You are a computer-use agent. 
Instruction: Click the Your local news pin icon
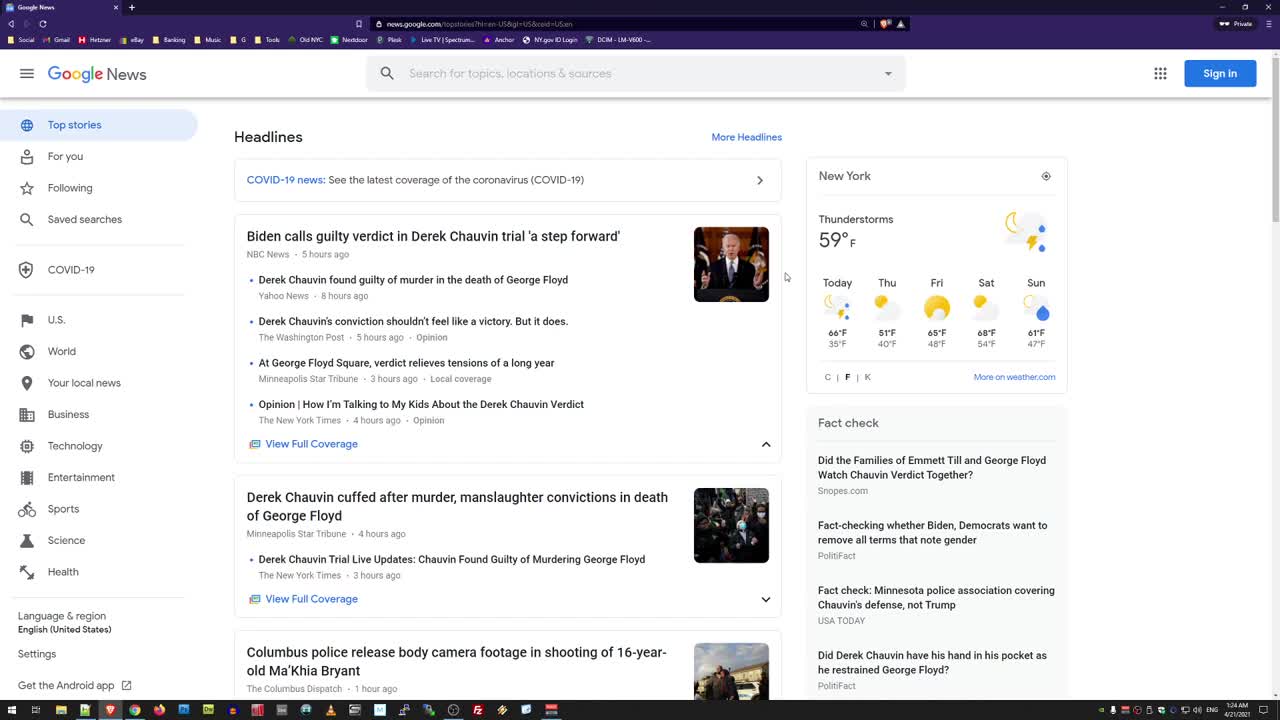(27, 383)
